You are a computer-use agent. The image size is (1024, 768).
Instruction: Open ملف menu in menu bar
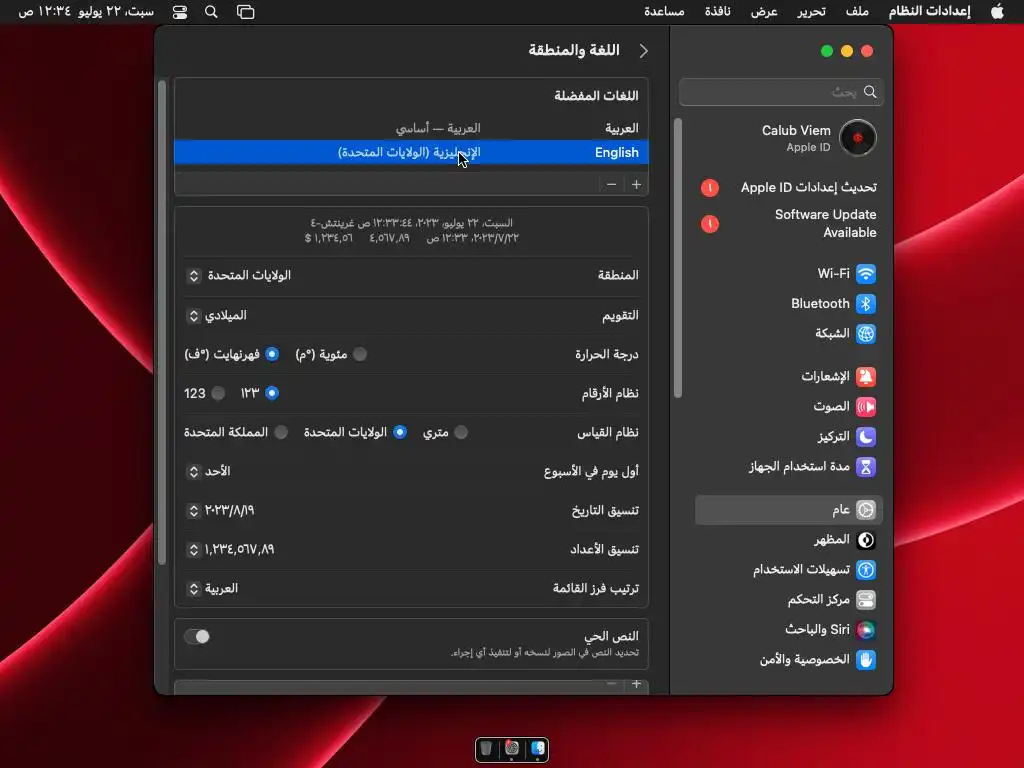(857, 12)
